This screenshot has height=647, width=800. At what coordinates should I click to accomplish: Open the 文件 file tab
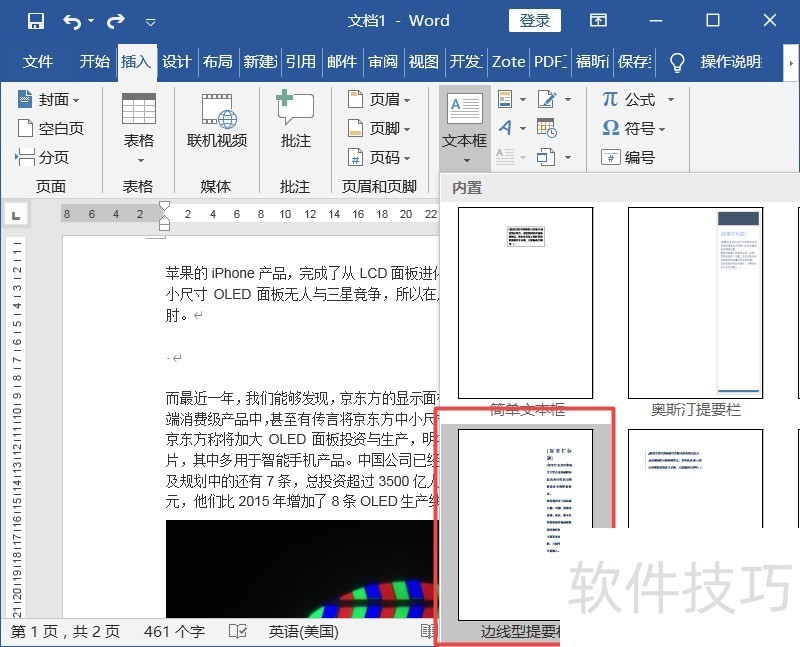(38, 61)
